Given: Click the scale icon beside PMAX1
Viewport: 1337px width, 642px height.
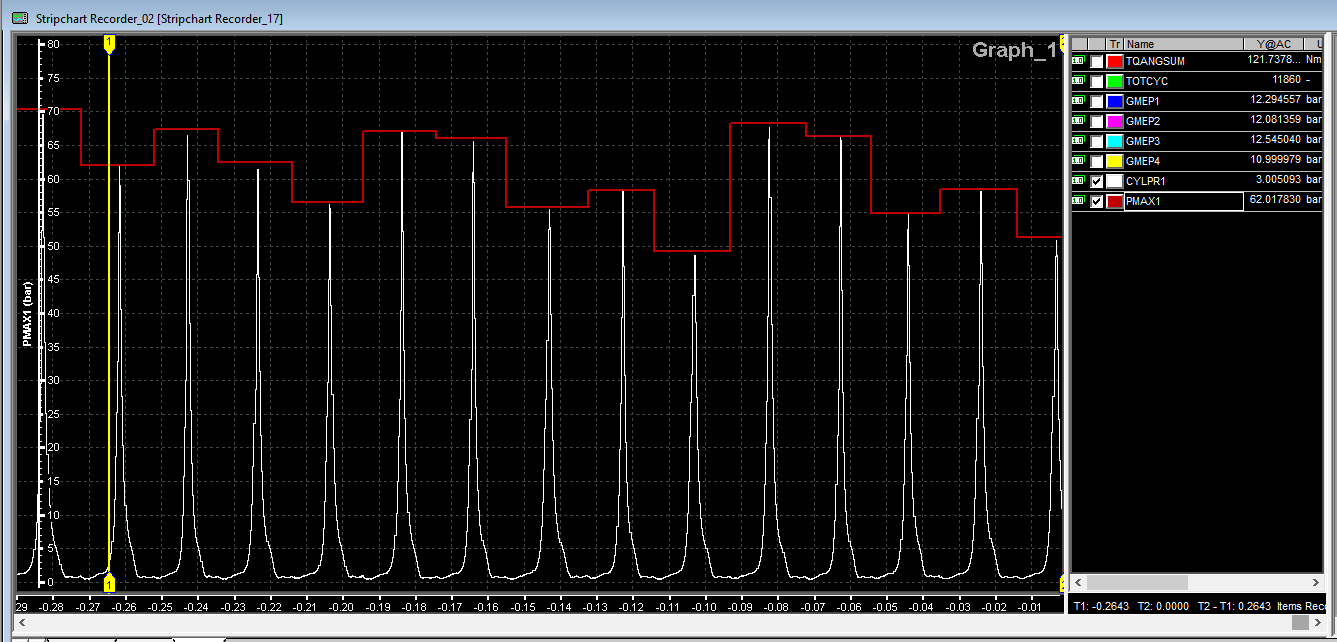Looking at the screenshot, I should (x=1078, y=201).
